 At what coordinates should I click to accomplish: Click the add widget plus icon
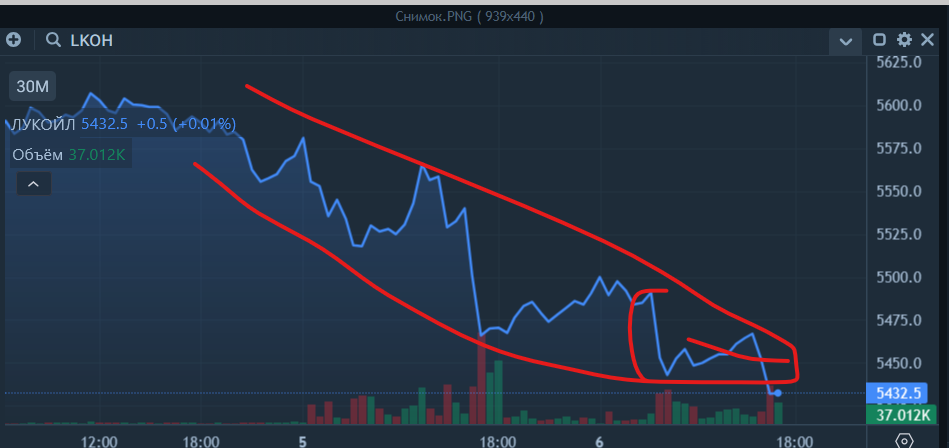point(13,41)
